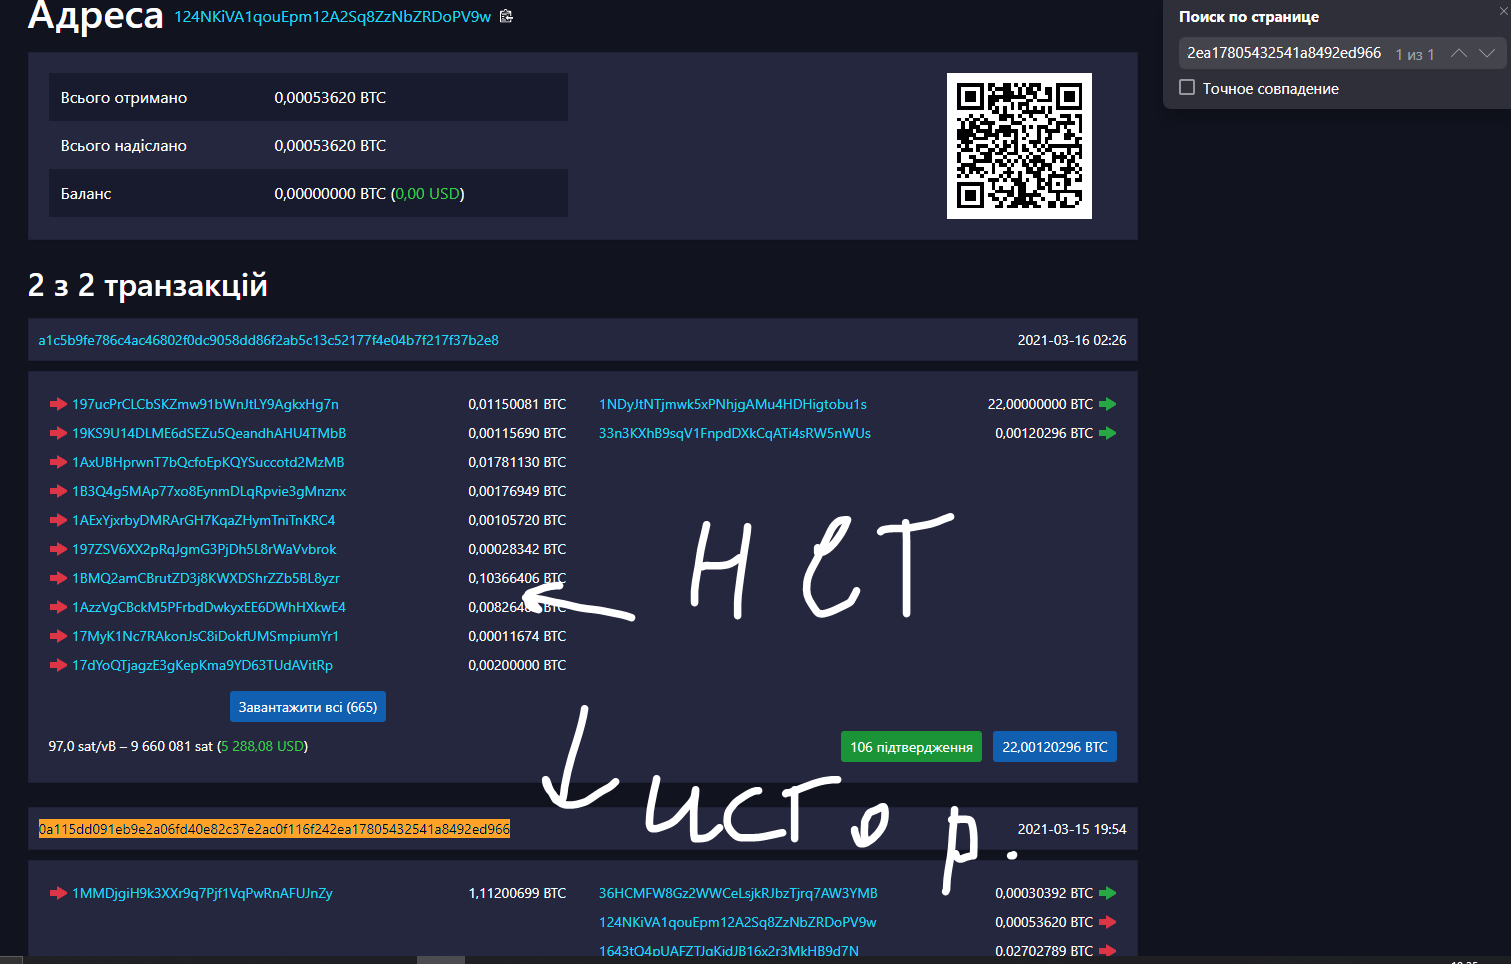Click the copy icon beside the address
This screenshot has width=1511, height=964.
(506, 16)
